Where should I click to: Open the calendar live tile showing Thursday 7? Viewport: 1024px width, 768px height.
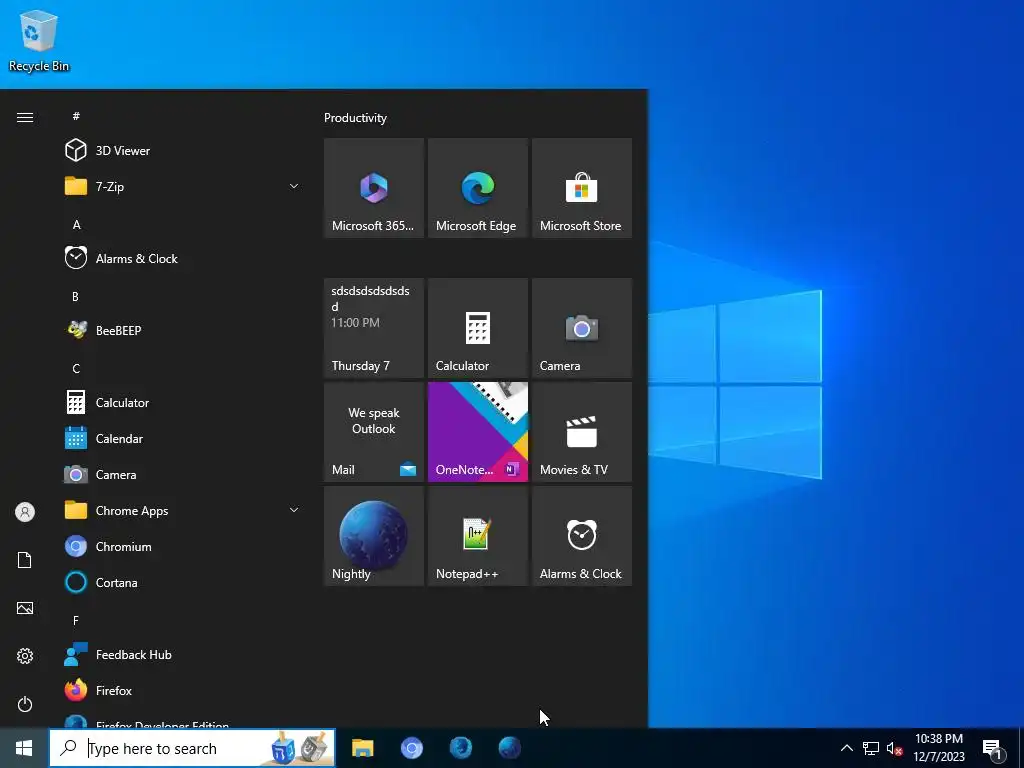(x=374, y=328)
